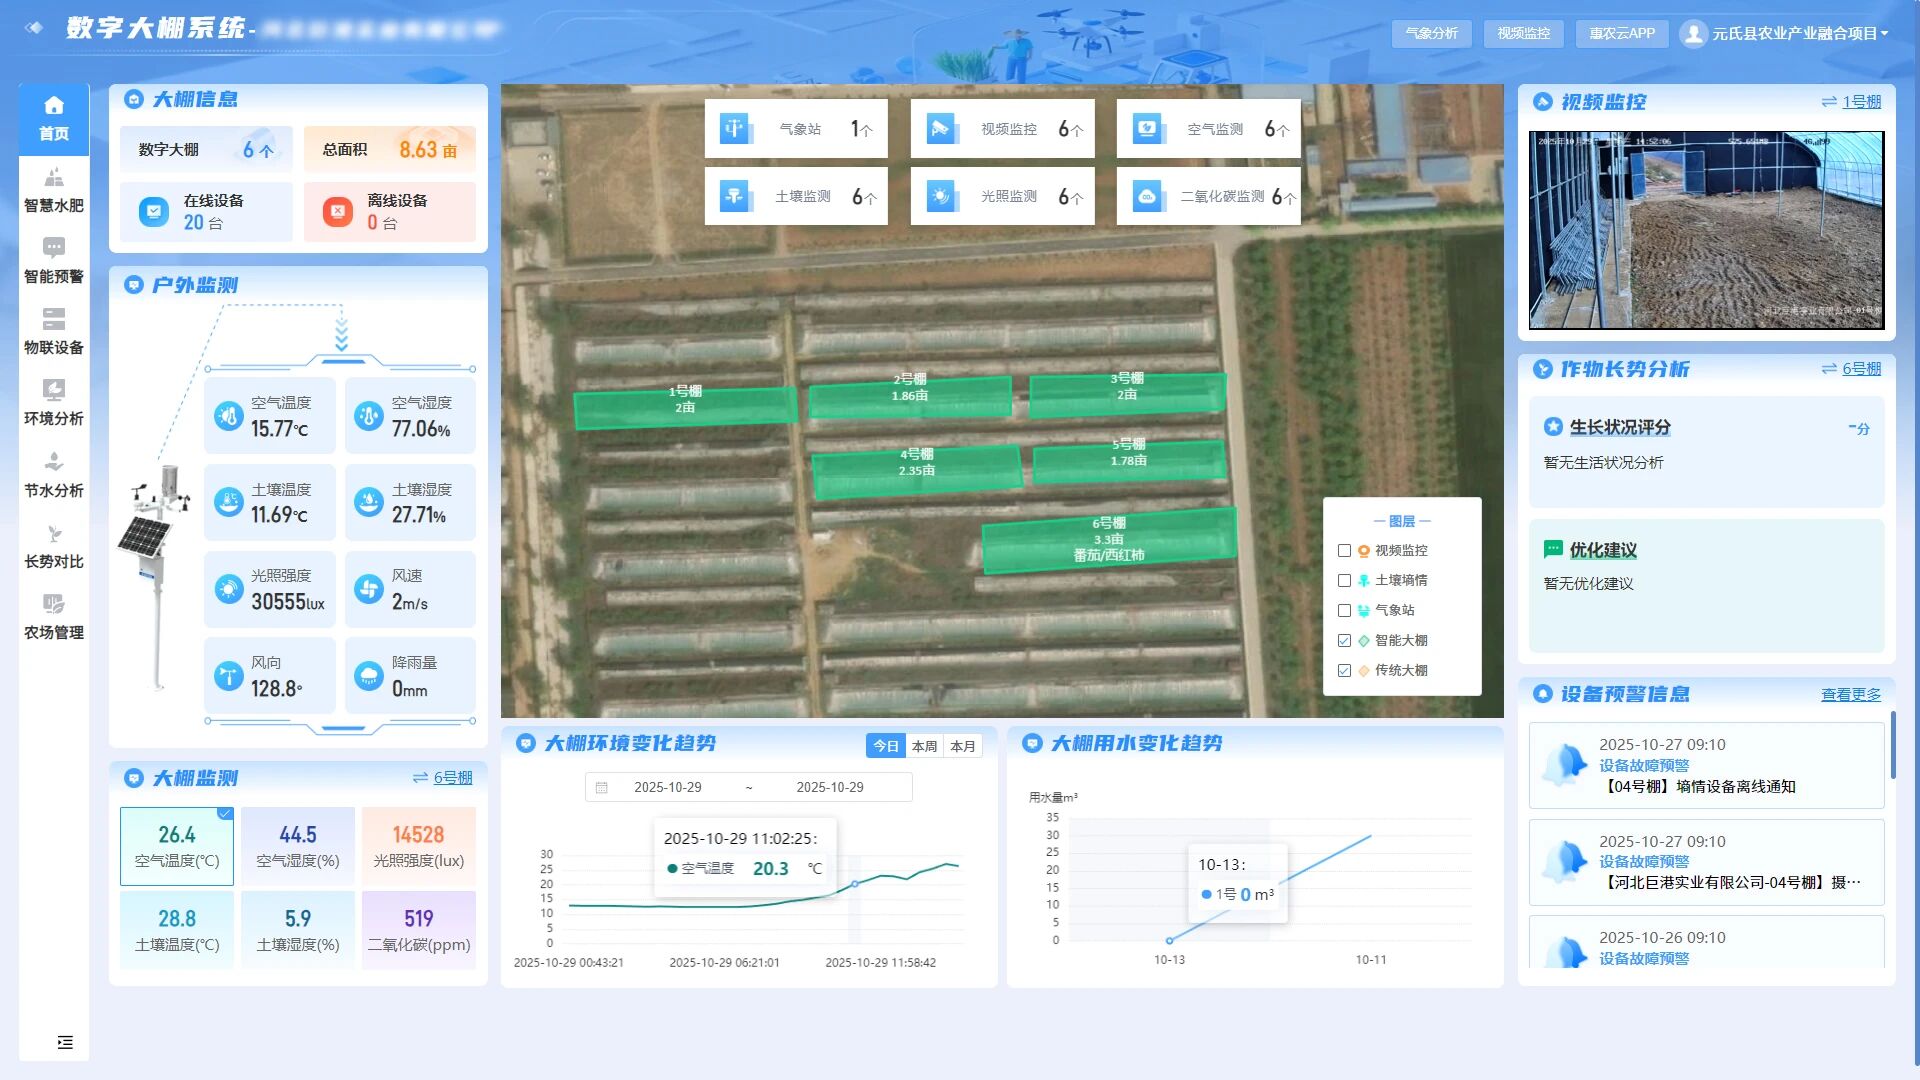1920x1080 pixels.
Task: Click the alert list vertical scrollbar
Action: point(1892,746)
